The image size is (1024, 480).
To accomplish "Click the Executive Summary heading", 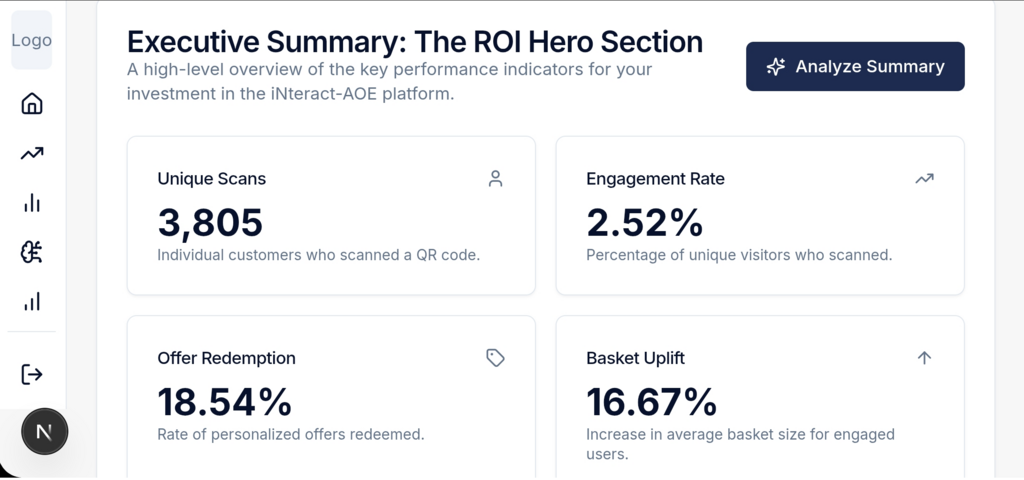I will tap(415, 42).
